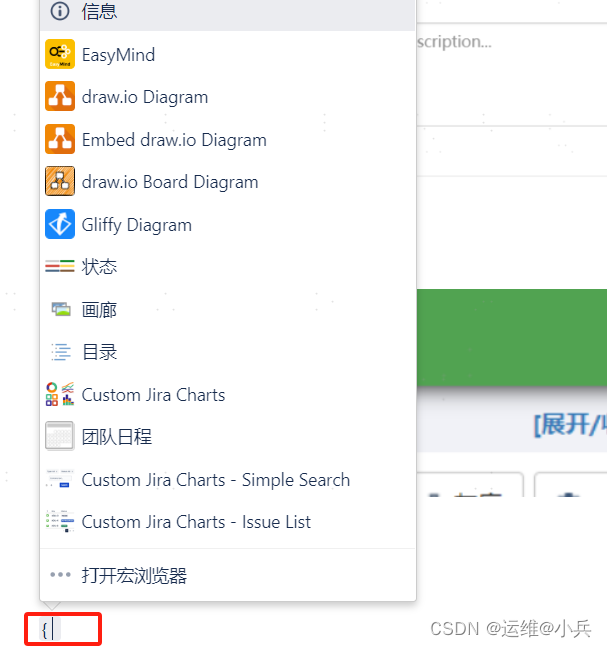
Task: Click the calendar icon for 团队日程
Action: click(x=60, y=436)
